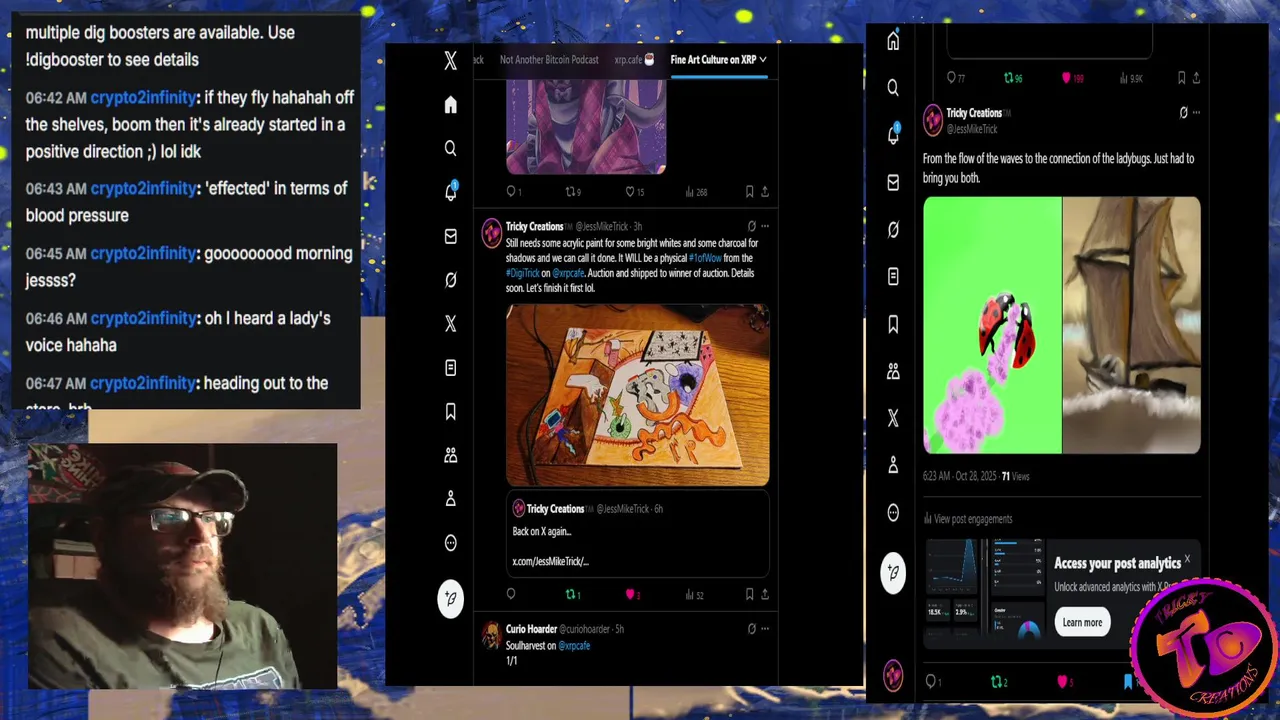Click the X logo atop the feed window sidebar
Screen dimensions: 1280x720
click(450, 61)
